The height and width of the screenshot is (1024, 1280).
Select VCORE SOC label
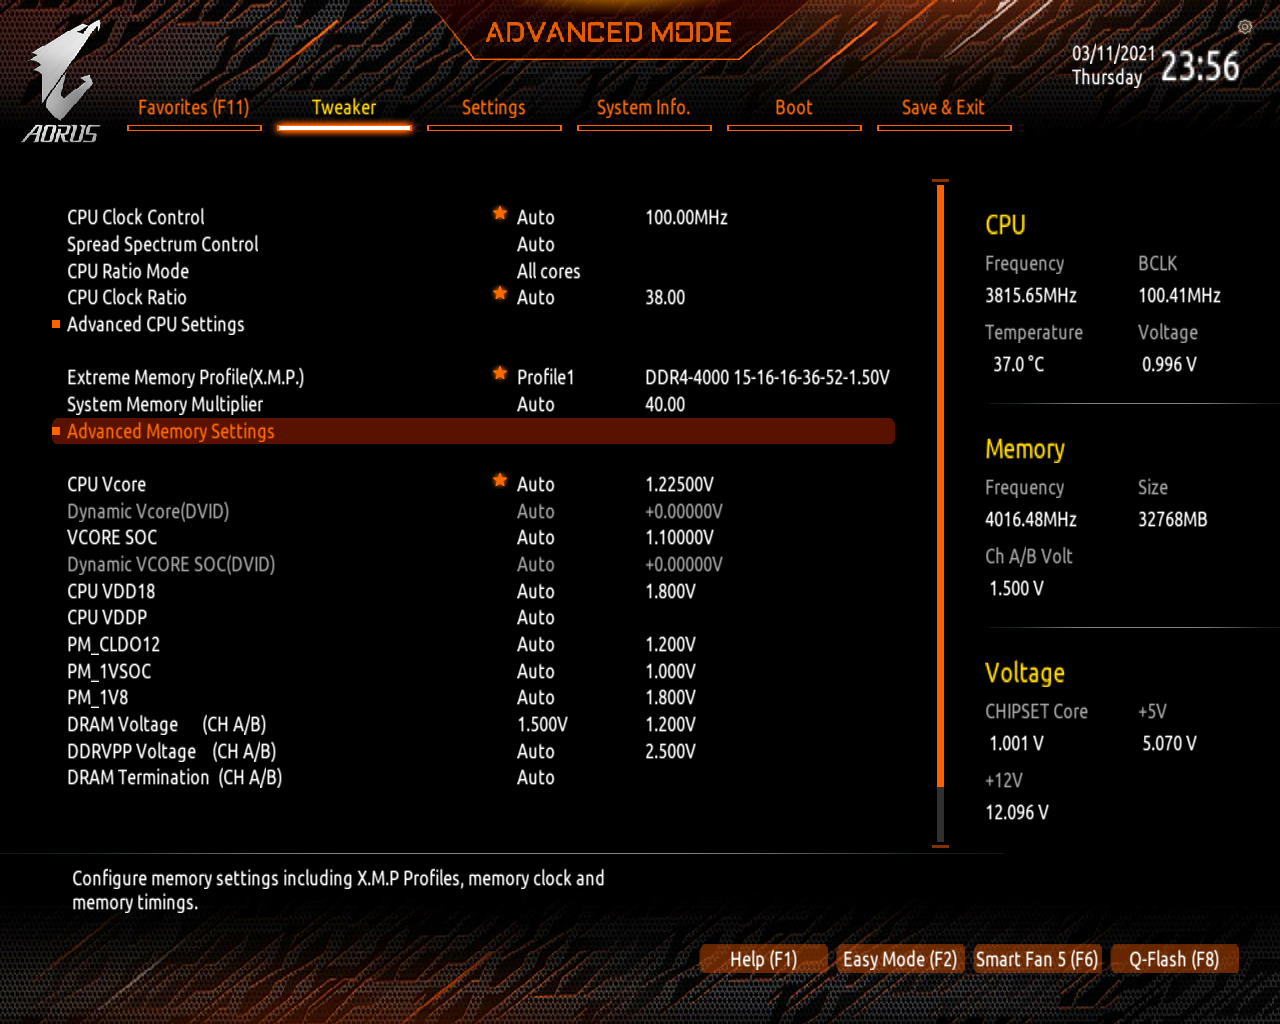coord(112,537)
